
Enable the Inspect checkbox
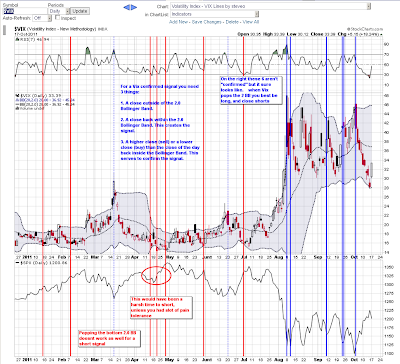pos(57,17)
